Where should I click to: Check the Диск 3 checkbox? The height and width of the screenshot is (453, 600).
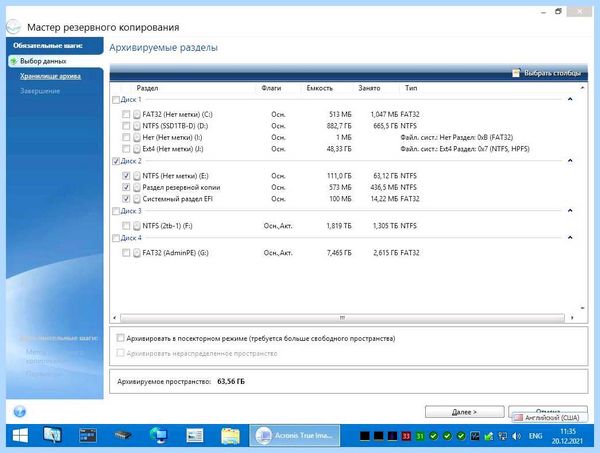[x=116, y=211]
